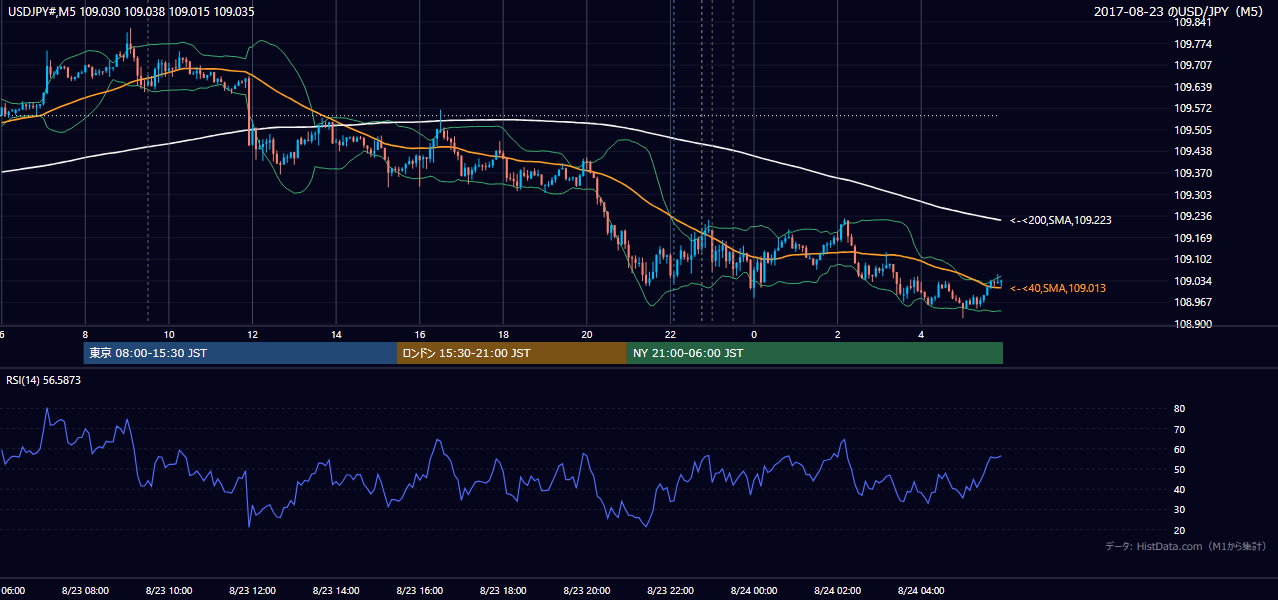Click the 109.370 price axis label

tap(1193, 173)
